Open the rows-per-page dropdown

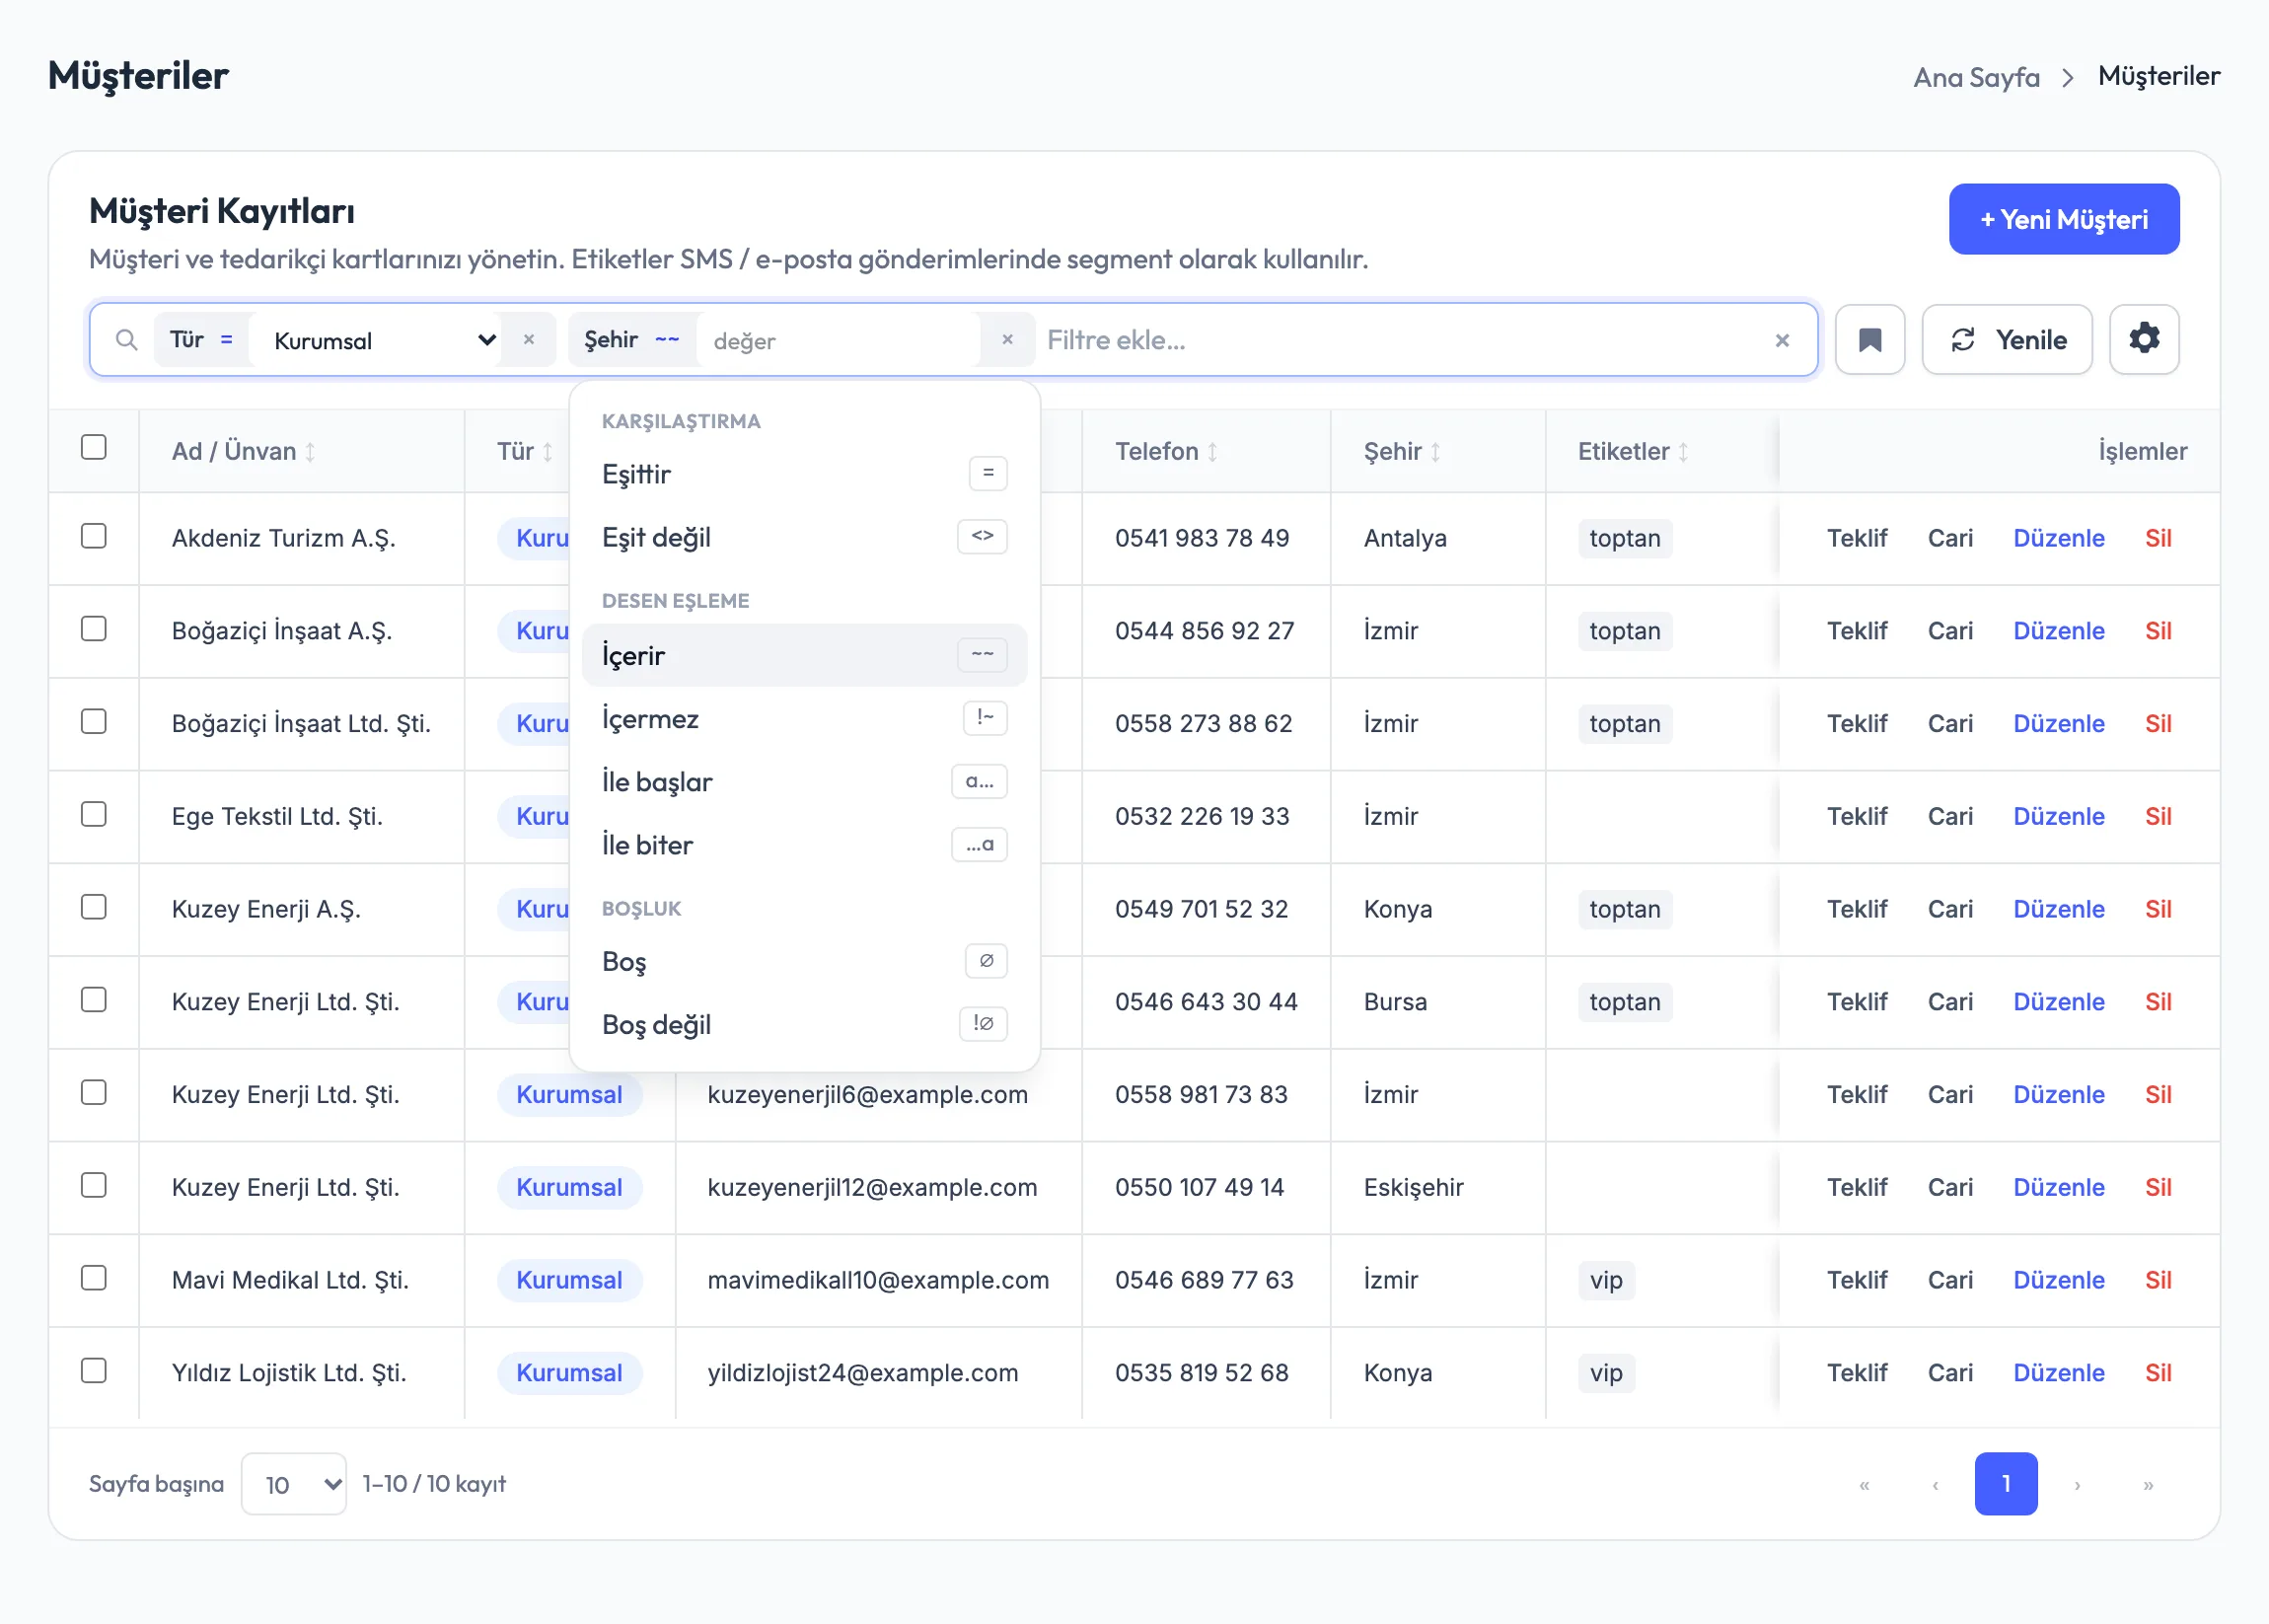point(294,1484)
